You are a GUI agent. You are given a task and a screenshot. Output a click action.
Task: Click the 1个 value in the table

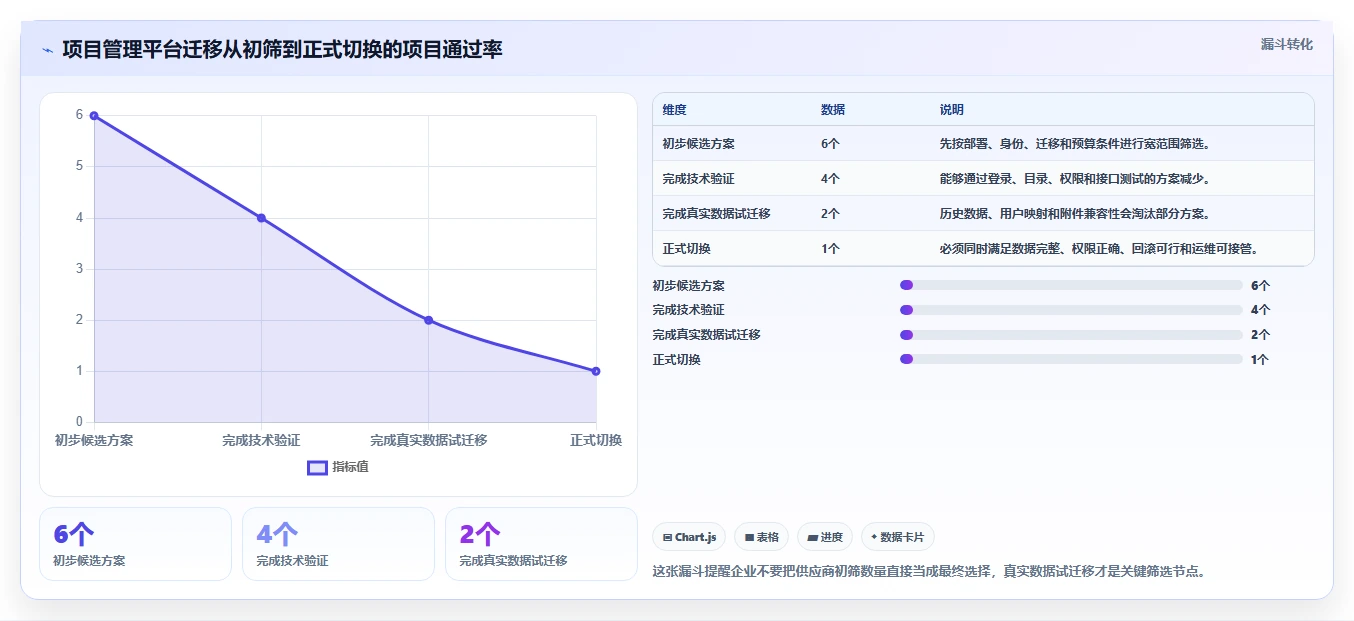[830, 249]
